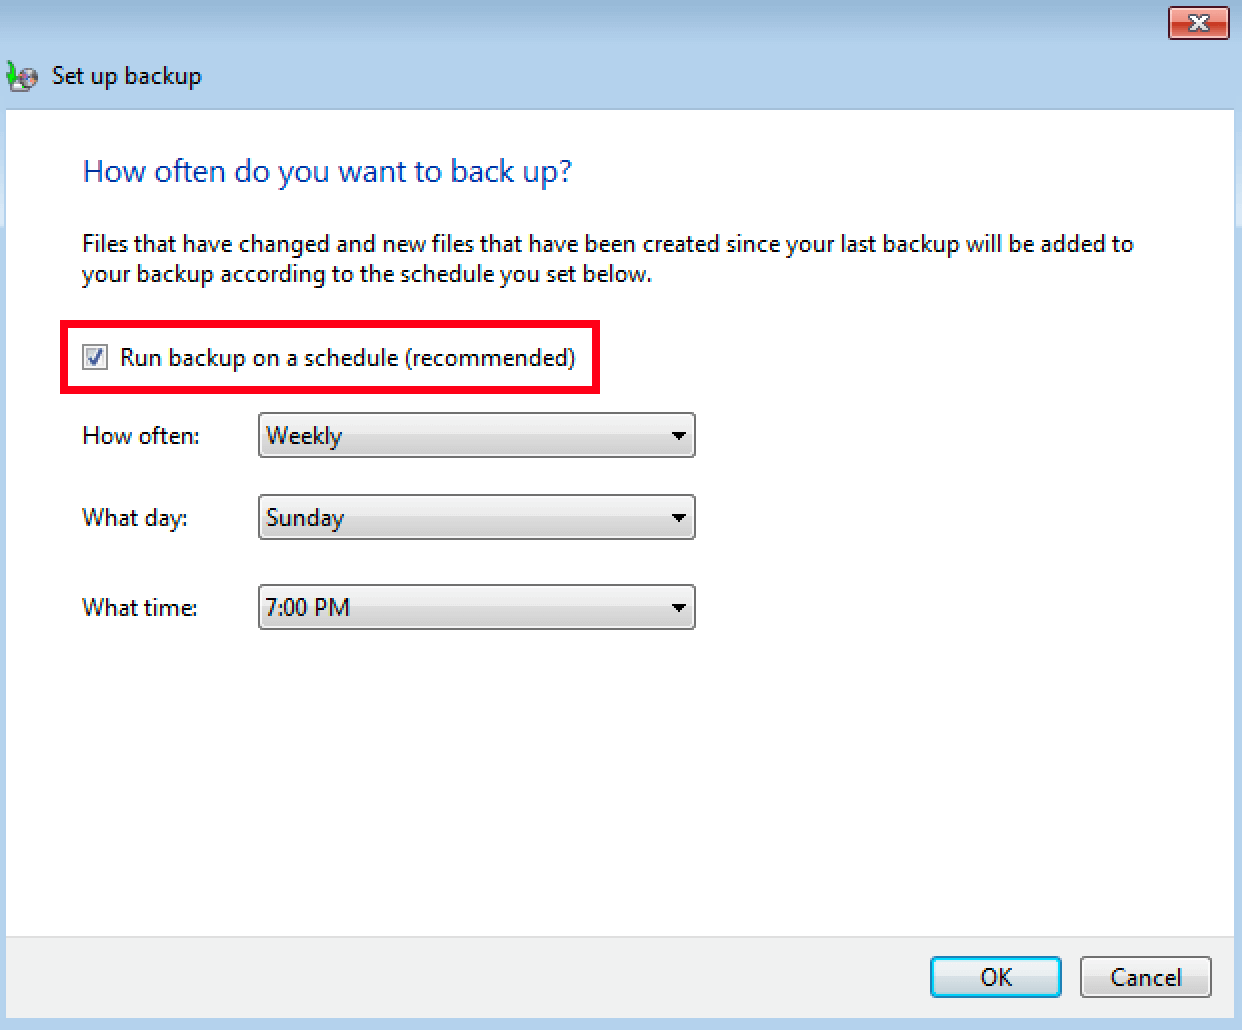Click the blank footer area left of the OK button
Image resolution: width=1242 pixels, height=1030 pixels.
click(x=460, y=977)
